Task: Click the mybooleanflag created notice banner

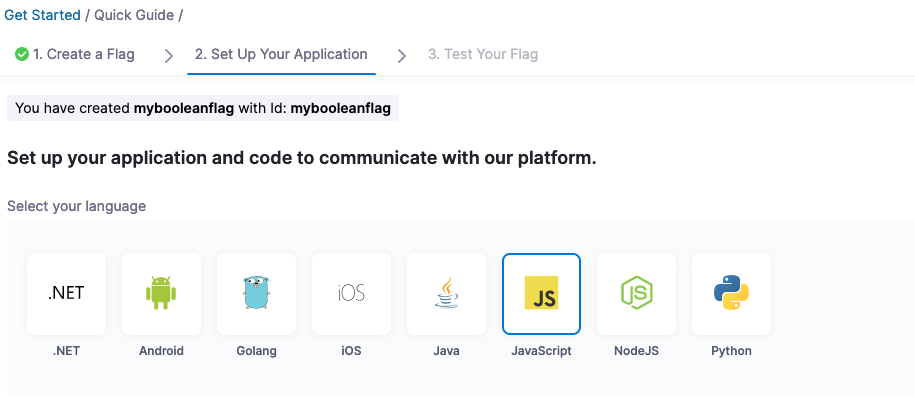Action: (203, 108)
